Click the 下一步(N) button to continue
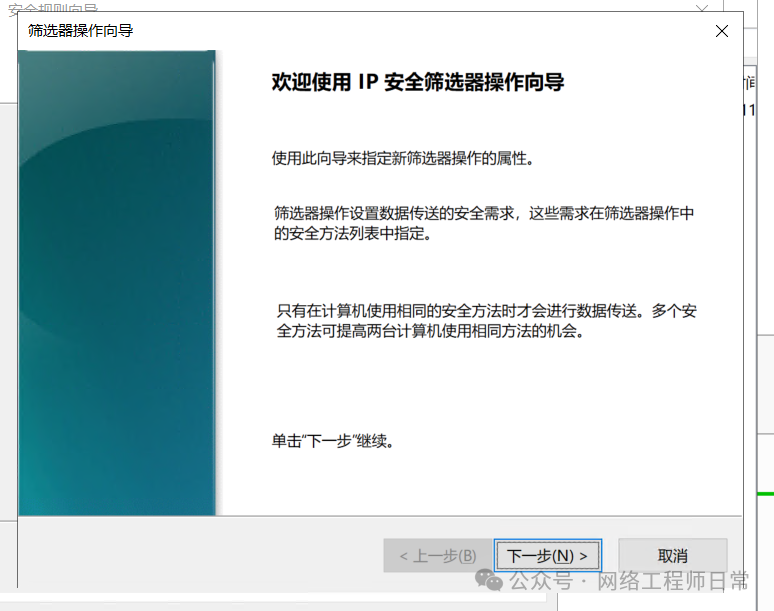This screenshot has width=774, height=611. click(x=548, y=556)
